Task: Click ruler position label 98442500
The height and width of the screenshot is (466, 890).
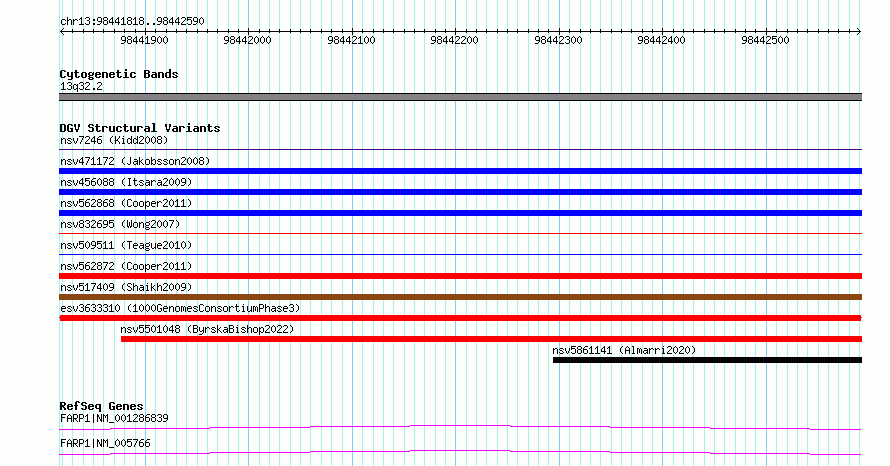Action: [766, 40]
